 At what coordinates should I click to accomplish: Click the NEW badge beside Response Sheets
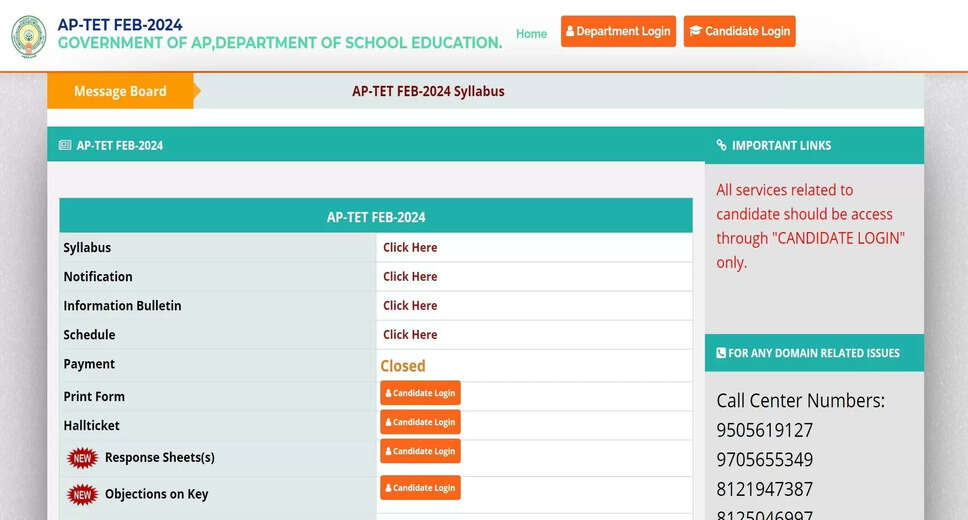[x=82, y=458]
